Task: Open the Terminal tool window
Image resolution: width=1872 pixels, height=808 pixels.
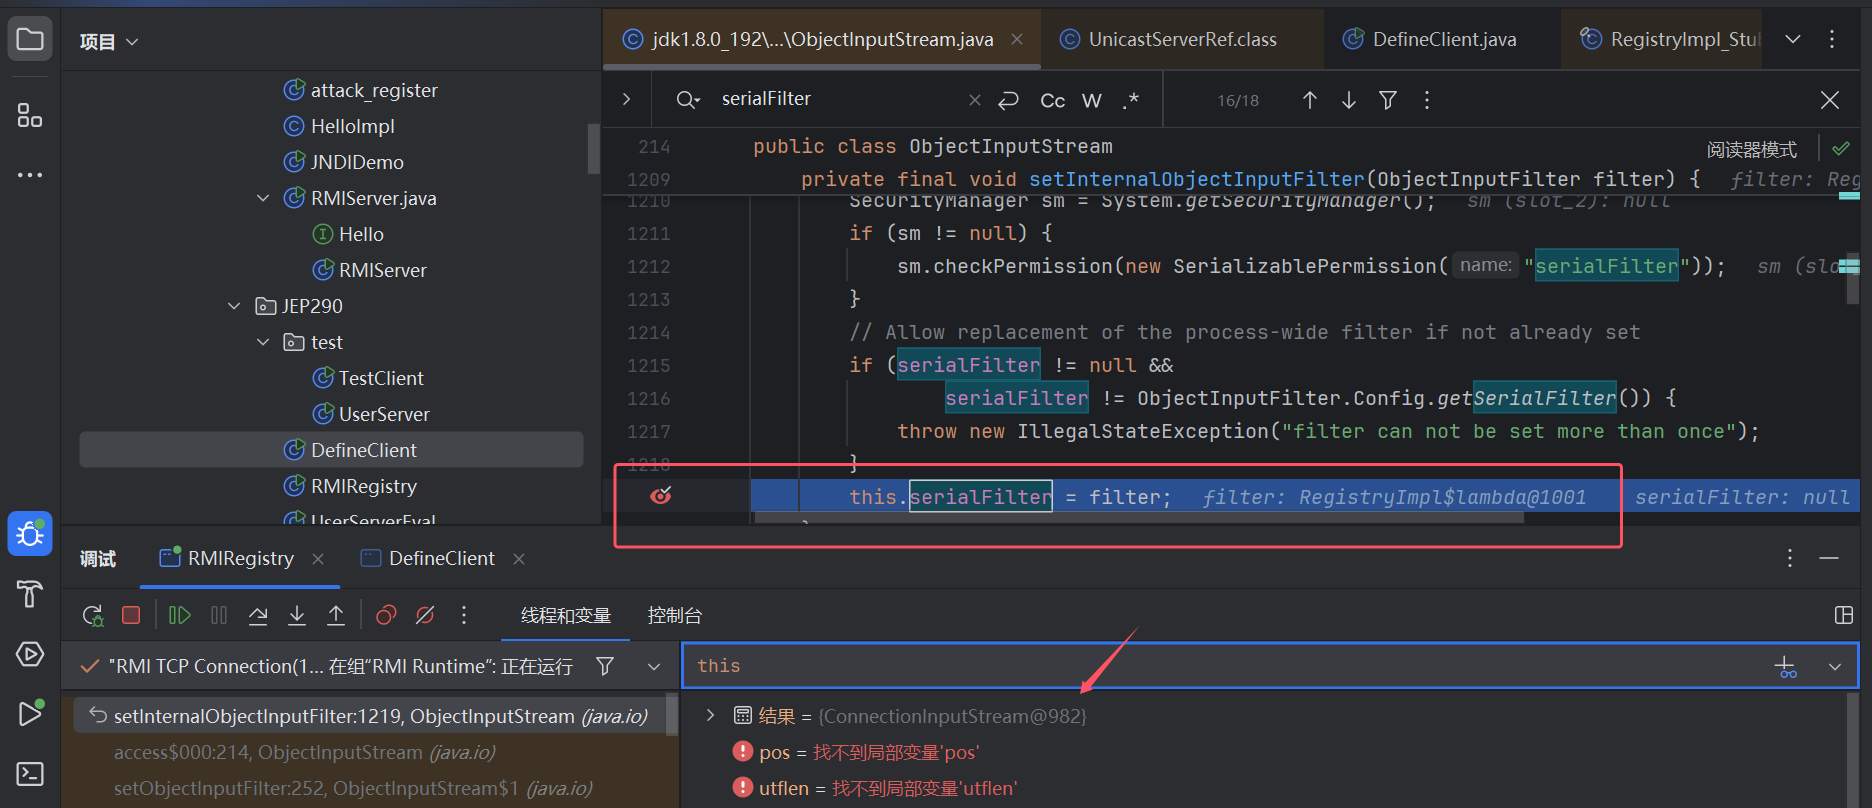Action: point(30,773)
